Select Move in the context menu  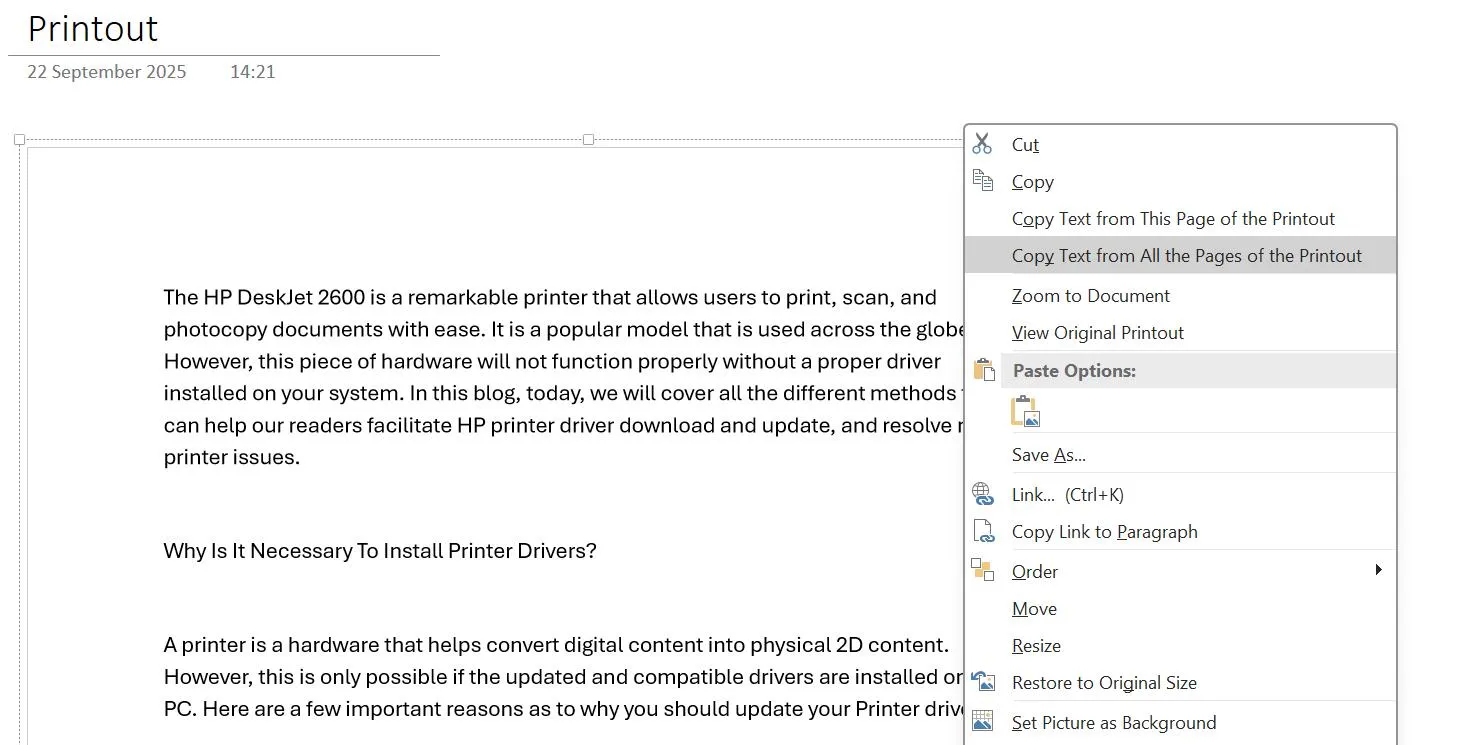[1034, 609]
